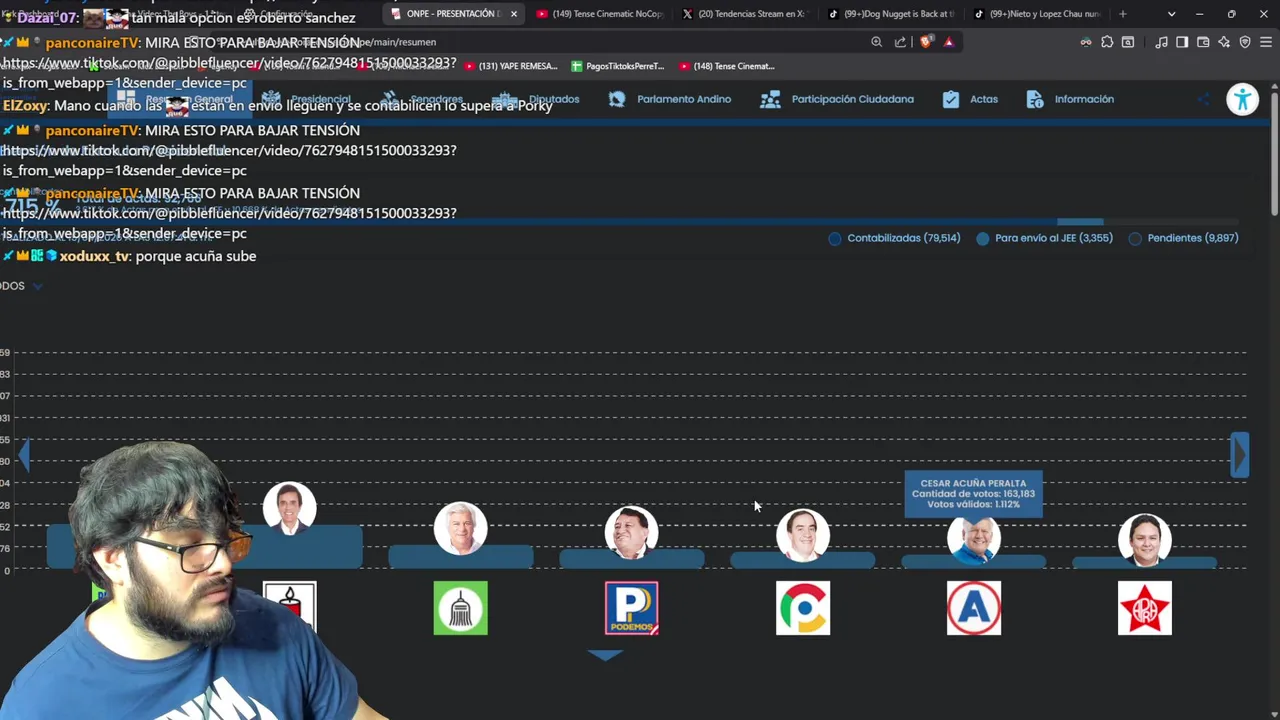
Task: Open the Leo AI sparkle icon
Action: point(1224,42)
